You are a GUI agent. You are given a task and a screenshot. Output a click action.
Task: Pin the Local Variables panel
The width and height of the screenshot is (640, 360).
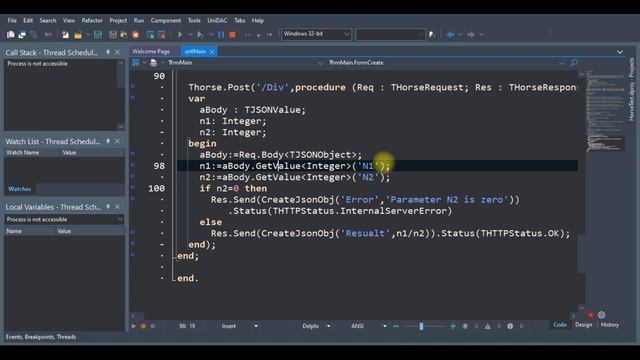pyautogui.click(x=108, y=207)
